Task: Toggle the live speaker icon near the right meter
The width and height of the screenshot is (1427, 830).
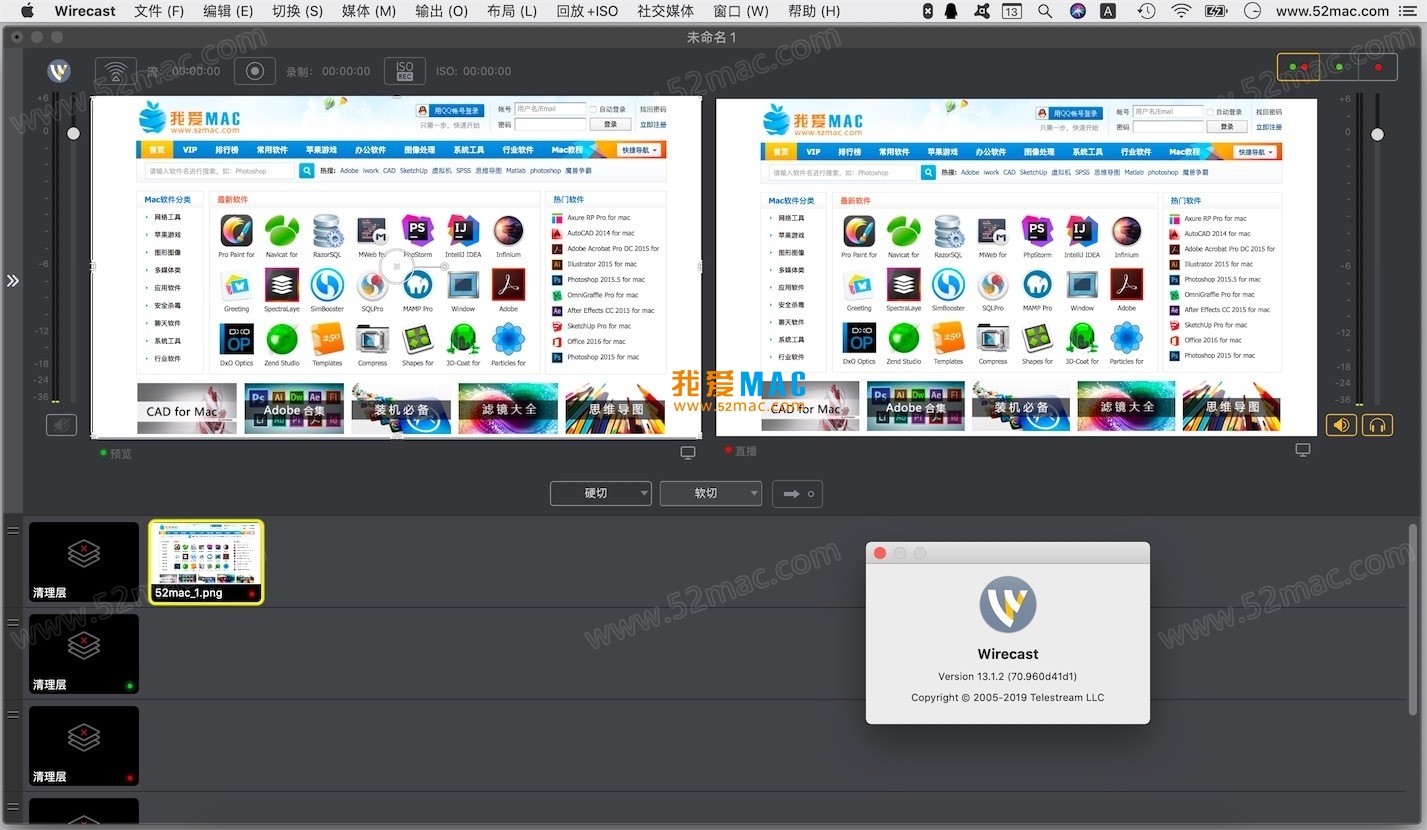Action: pos(1341,424)
